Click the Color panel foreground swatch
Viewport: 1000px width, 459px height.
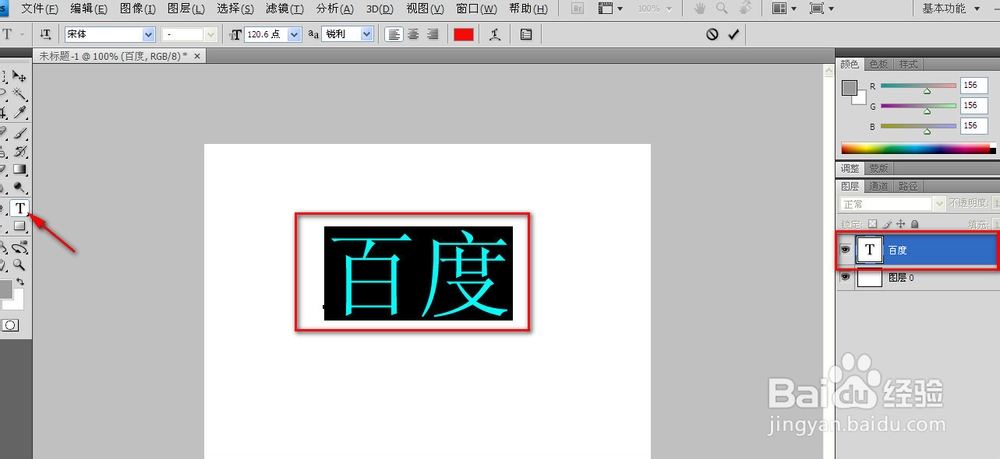click(849, 88)
